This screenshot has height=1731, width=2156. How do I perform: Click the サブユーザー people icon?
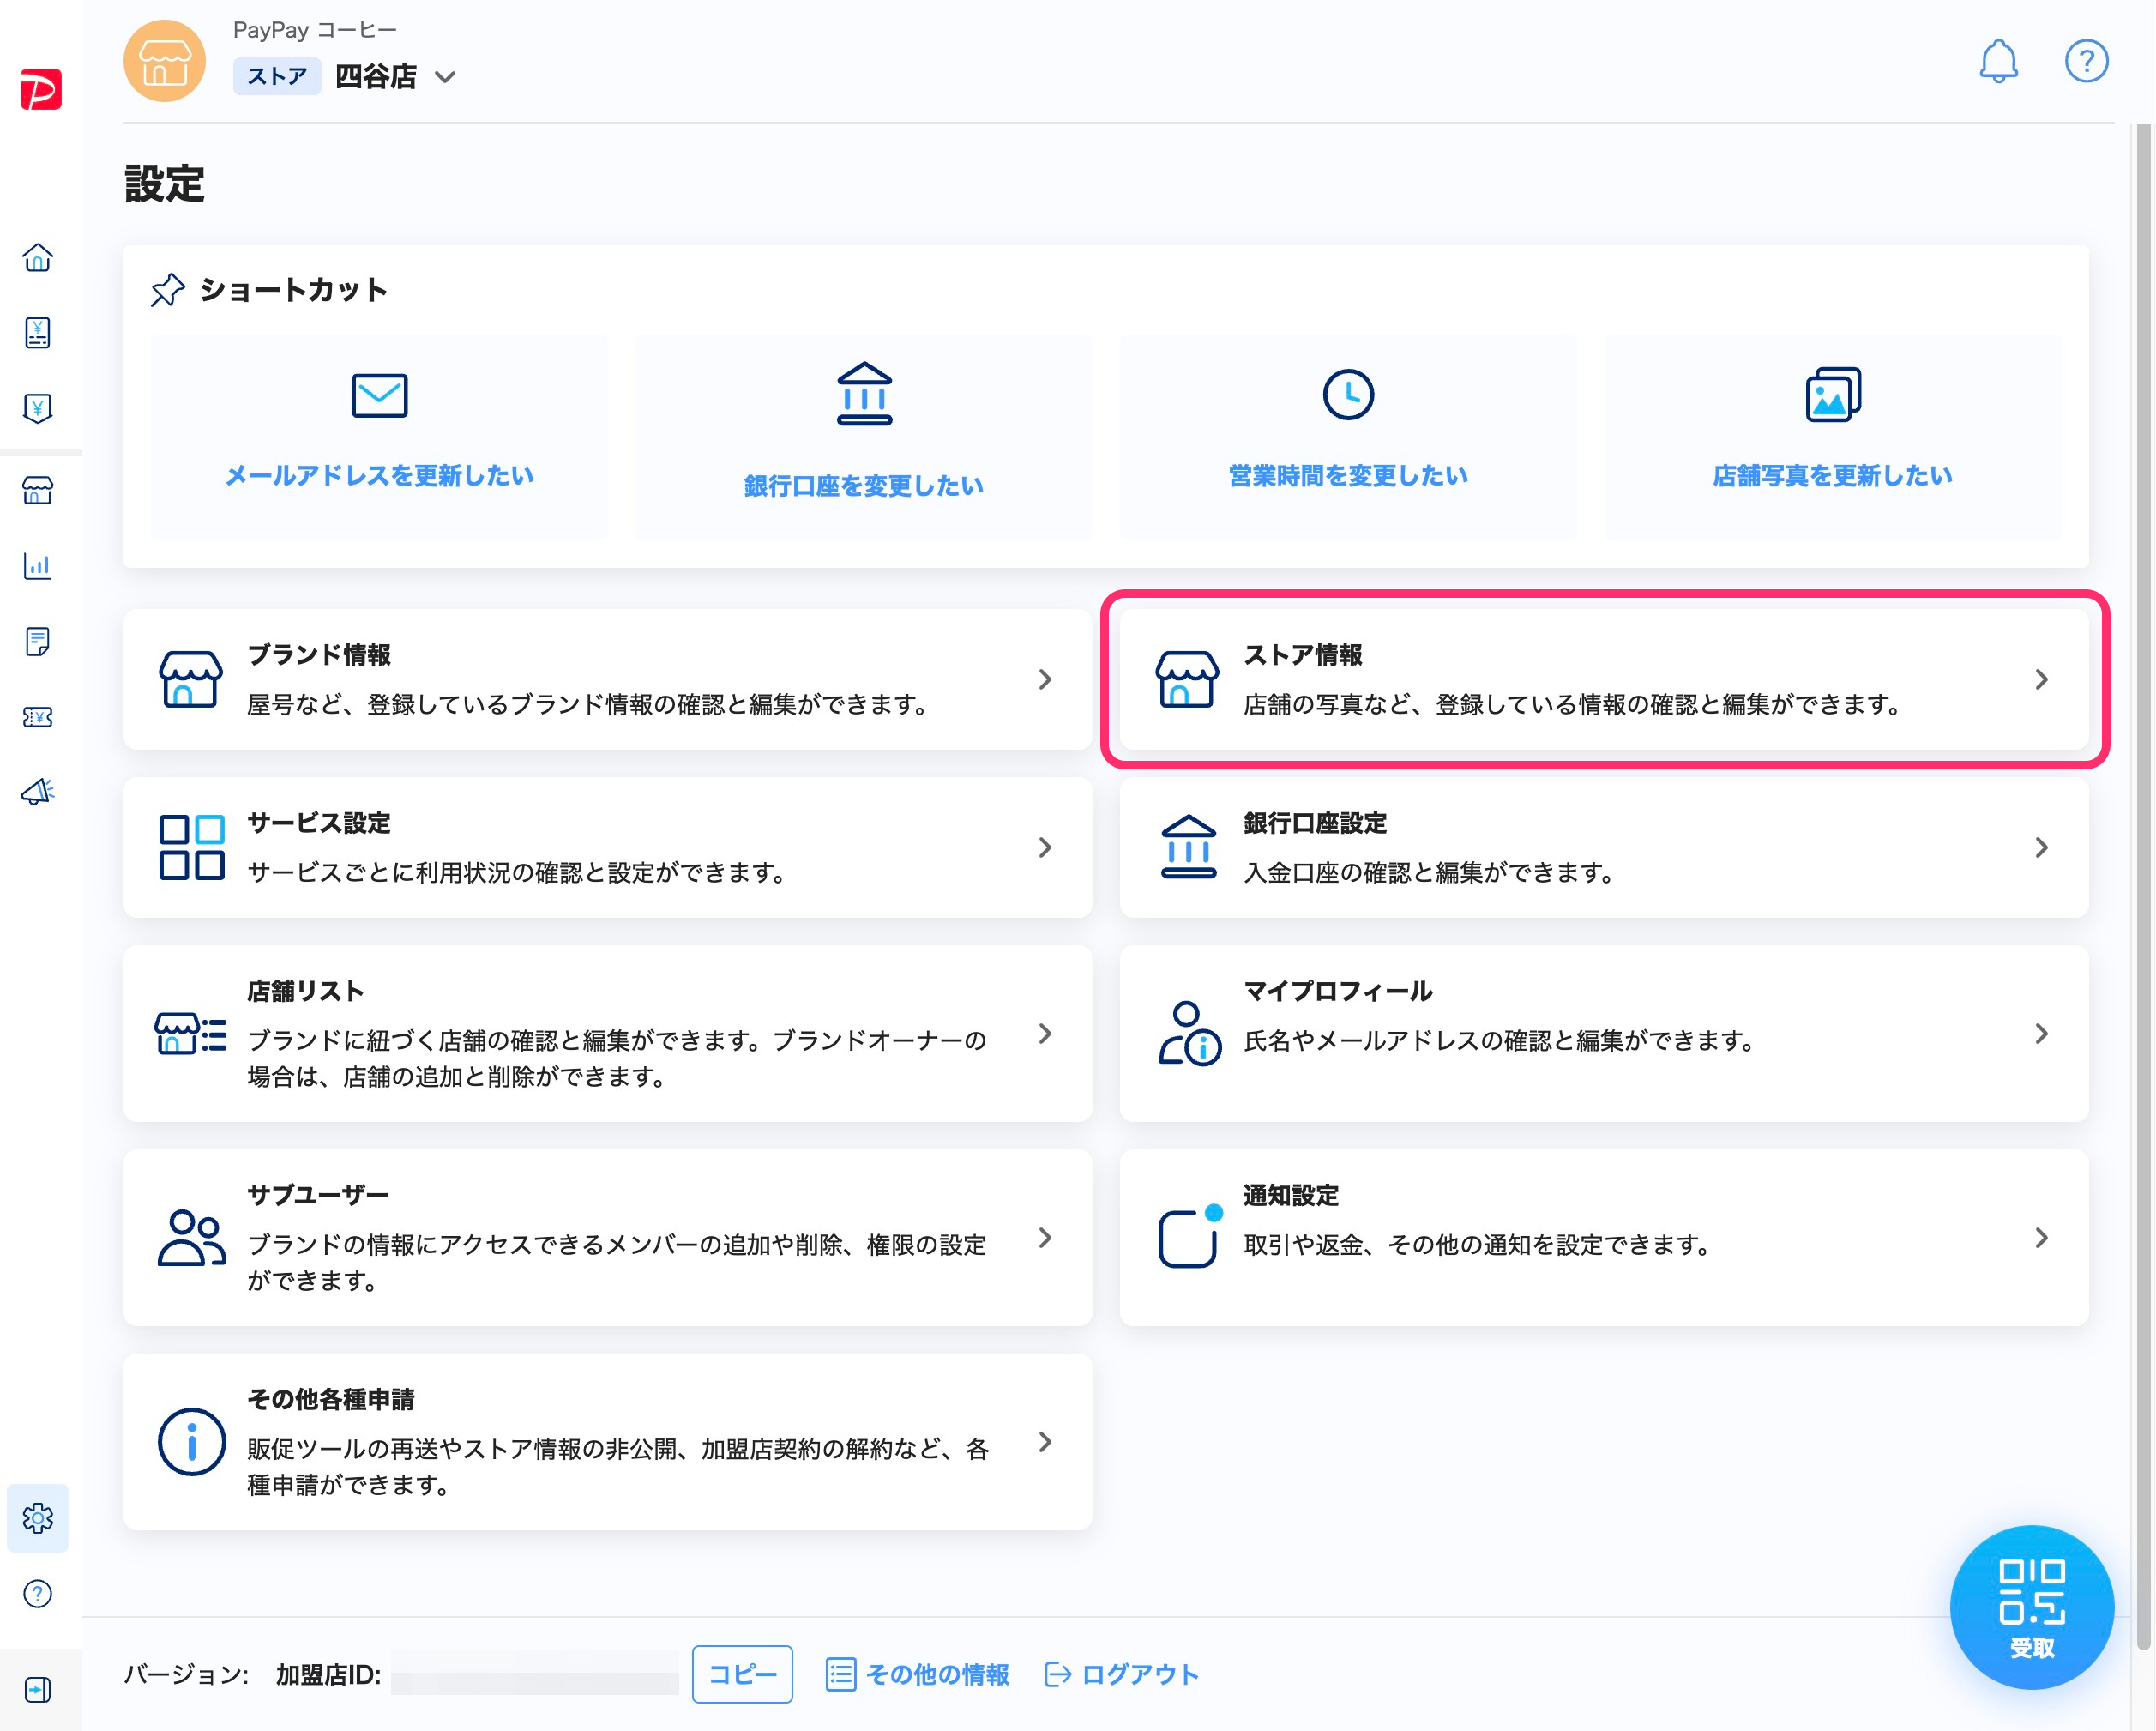point(191,1238)
